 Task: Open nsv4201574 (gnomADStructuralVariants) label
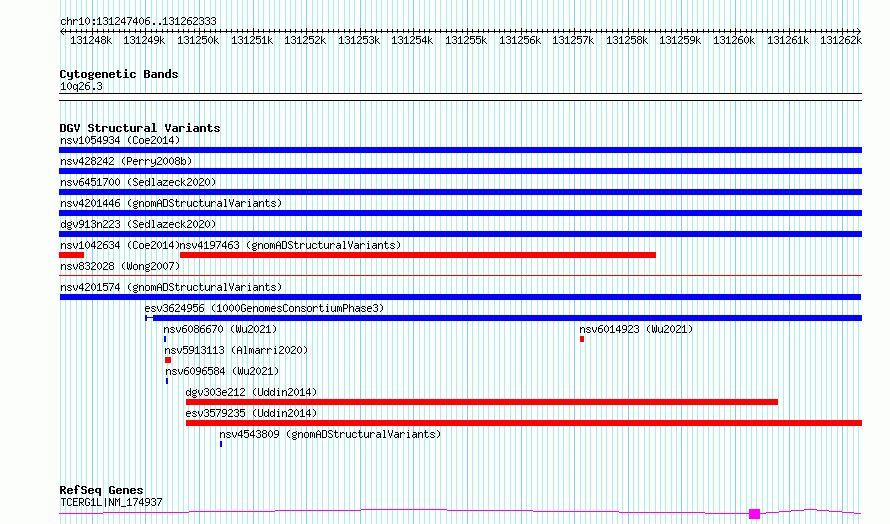coord(171,287)
